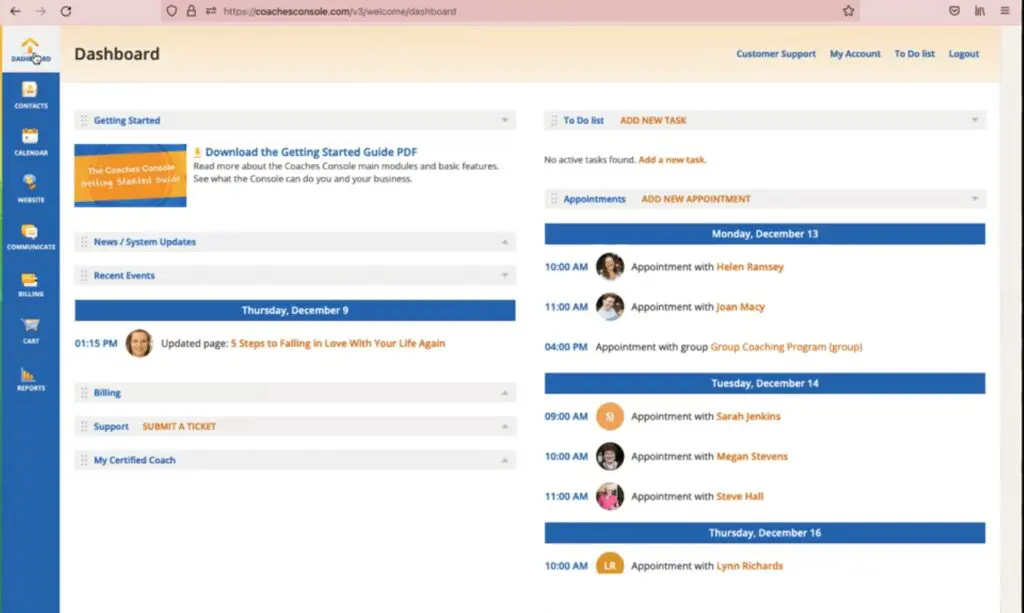Open the Communicate sidebar icon

click(x=30, y=234)
